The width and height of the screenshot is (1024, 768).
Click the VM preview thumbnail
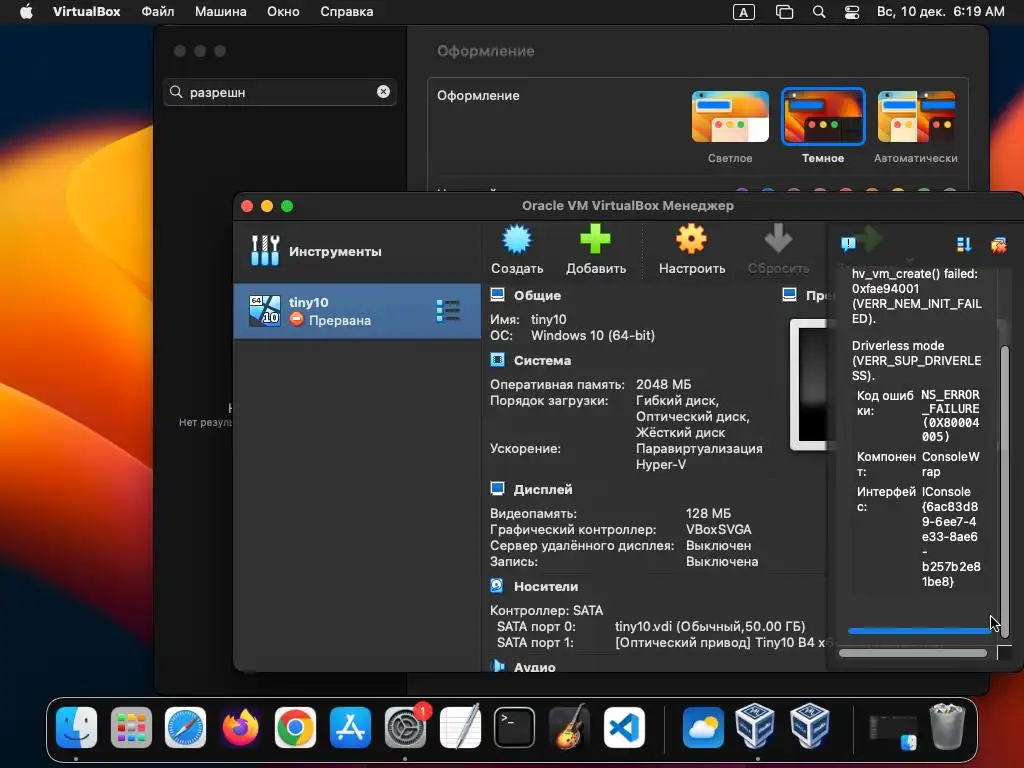click(x=808, y=385)
